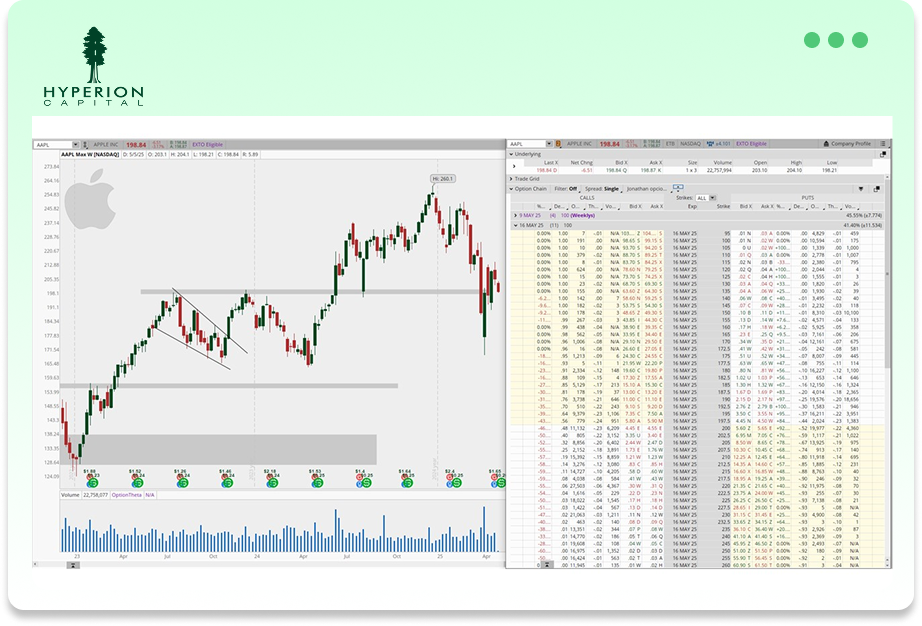Image resolution: width=922 pixels, height=626 pixels.
Task: Expand the 9 MAY 25 weeklys row
Action: point(513,215)
